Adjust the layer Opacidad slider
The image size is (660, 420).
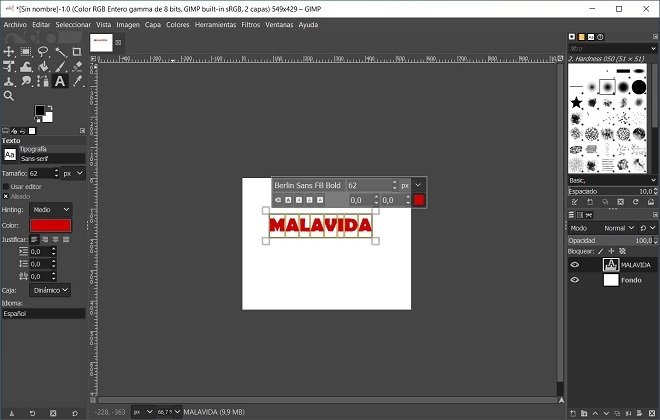pyautogui.click(x=612, y=240)
